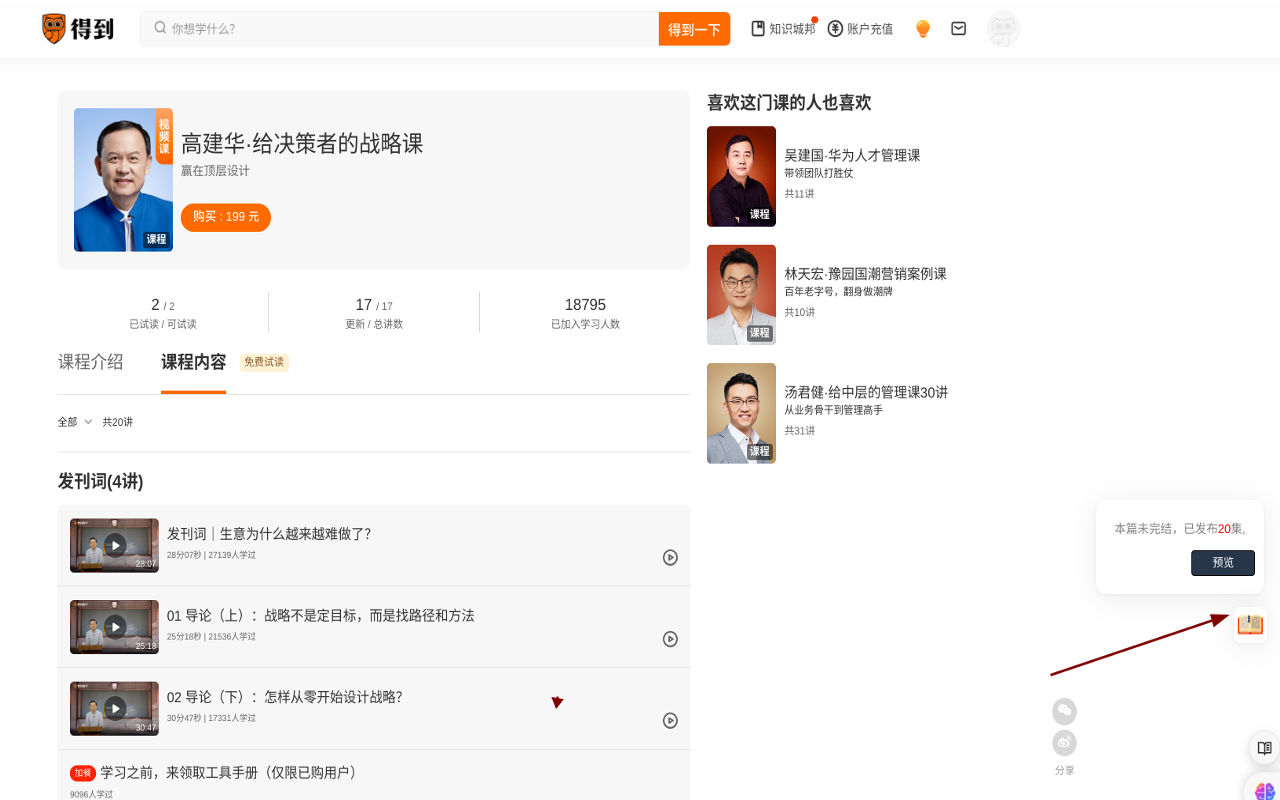Screen dimensions: 1280x800
Task: Open the 免费试读 free trial link
Action: tap(263, 362)
